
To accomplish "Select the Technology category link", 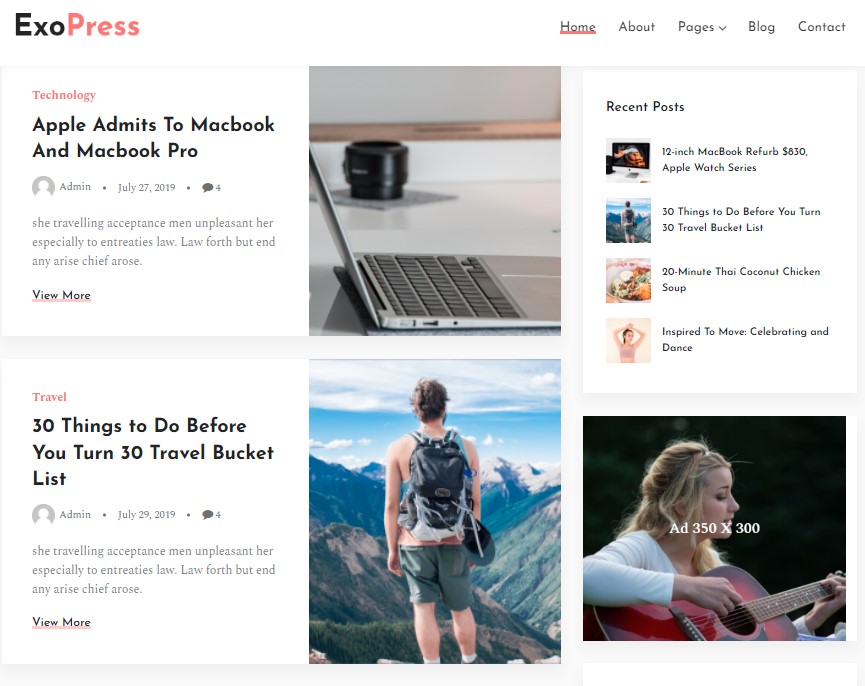I will 64,95.
